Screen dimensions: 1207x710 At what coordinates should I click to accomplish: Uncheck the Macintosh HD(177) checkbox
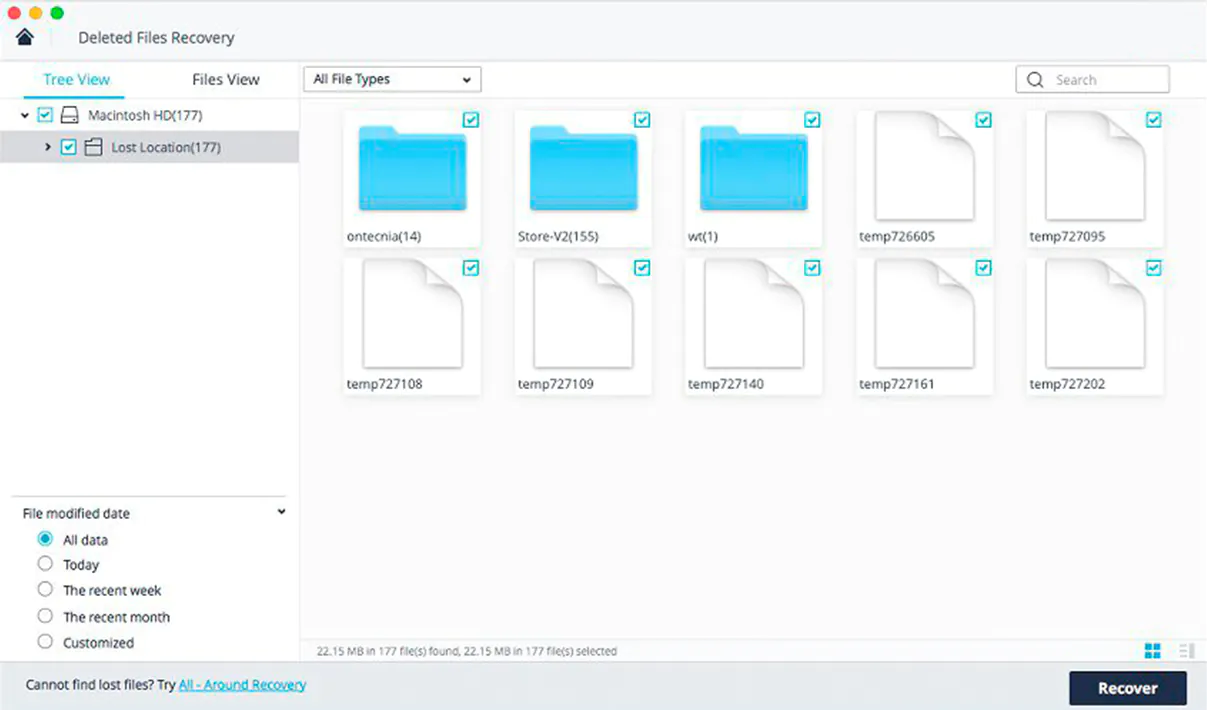[45, 114]
